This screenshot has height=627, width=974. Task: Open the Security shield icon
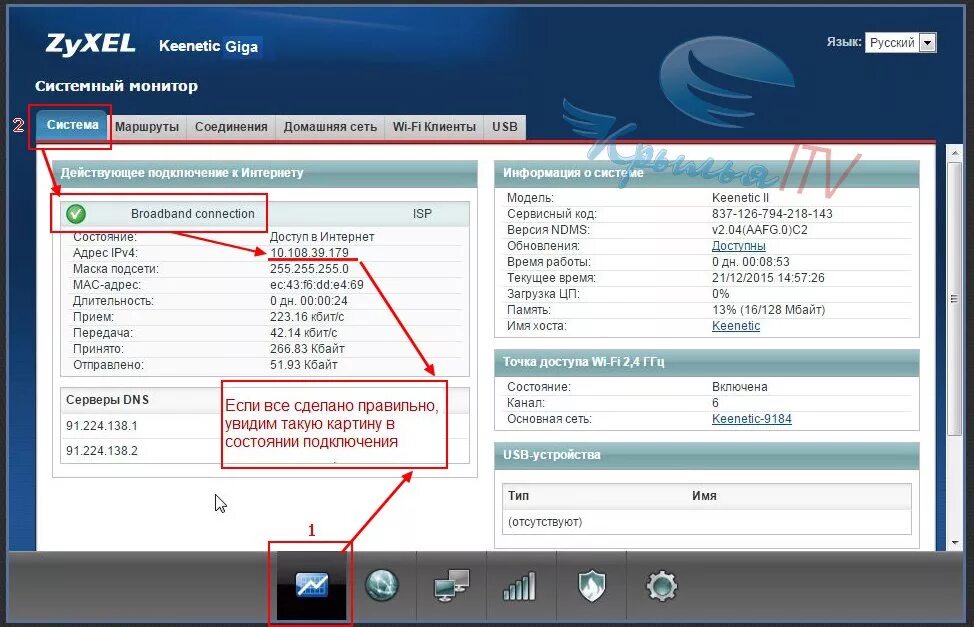(591, 586)
